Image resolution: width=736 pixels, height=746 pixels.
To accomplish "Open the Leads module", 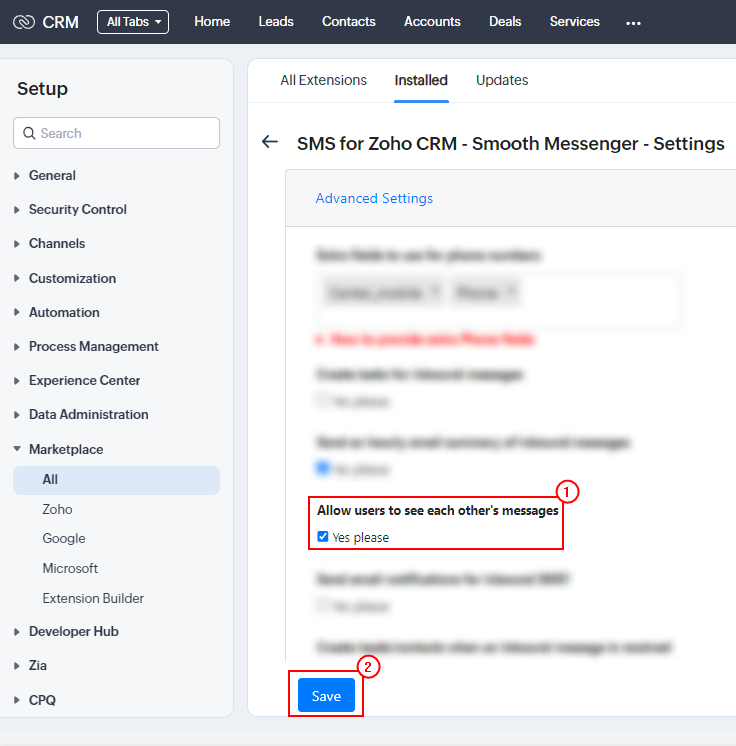I will coord(276,22).
